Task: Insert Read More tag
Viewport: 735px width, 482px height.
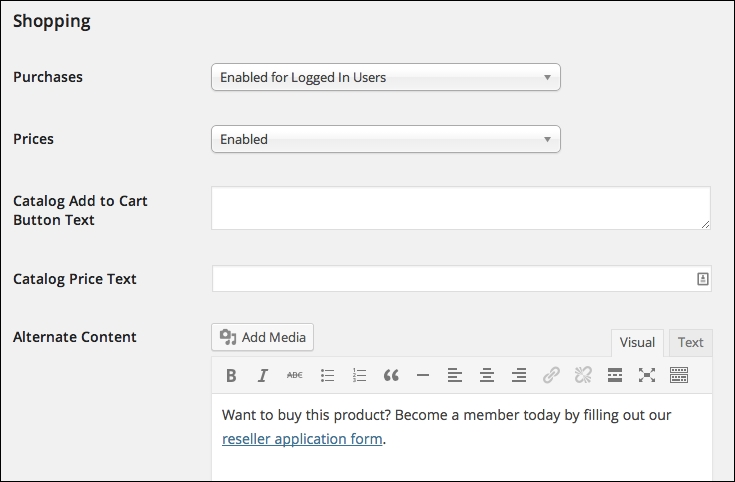Action: pyautogui.click(x=615, y=375)
